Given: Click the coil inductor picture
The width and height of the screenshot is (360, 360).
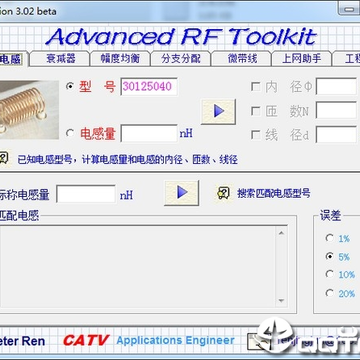Looking at the screenshot, I should pyautogui.click(x=29, y=110).
